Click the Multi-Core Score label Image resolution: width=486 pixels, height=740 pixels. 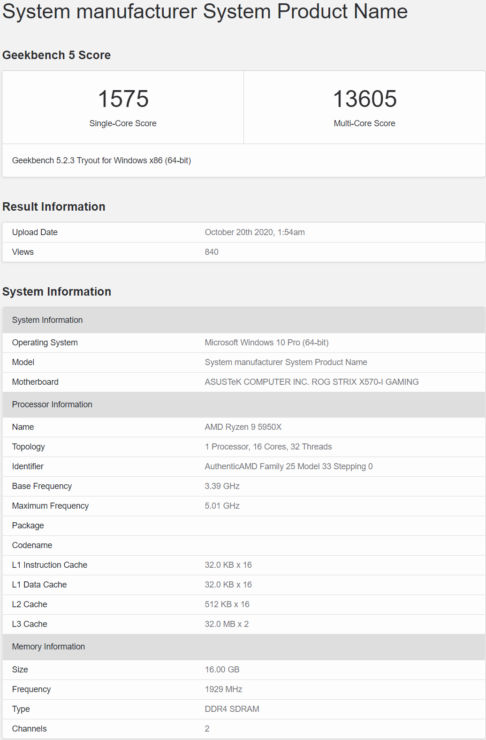pyautogui.click(x=364, y=123)
